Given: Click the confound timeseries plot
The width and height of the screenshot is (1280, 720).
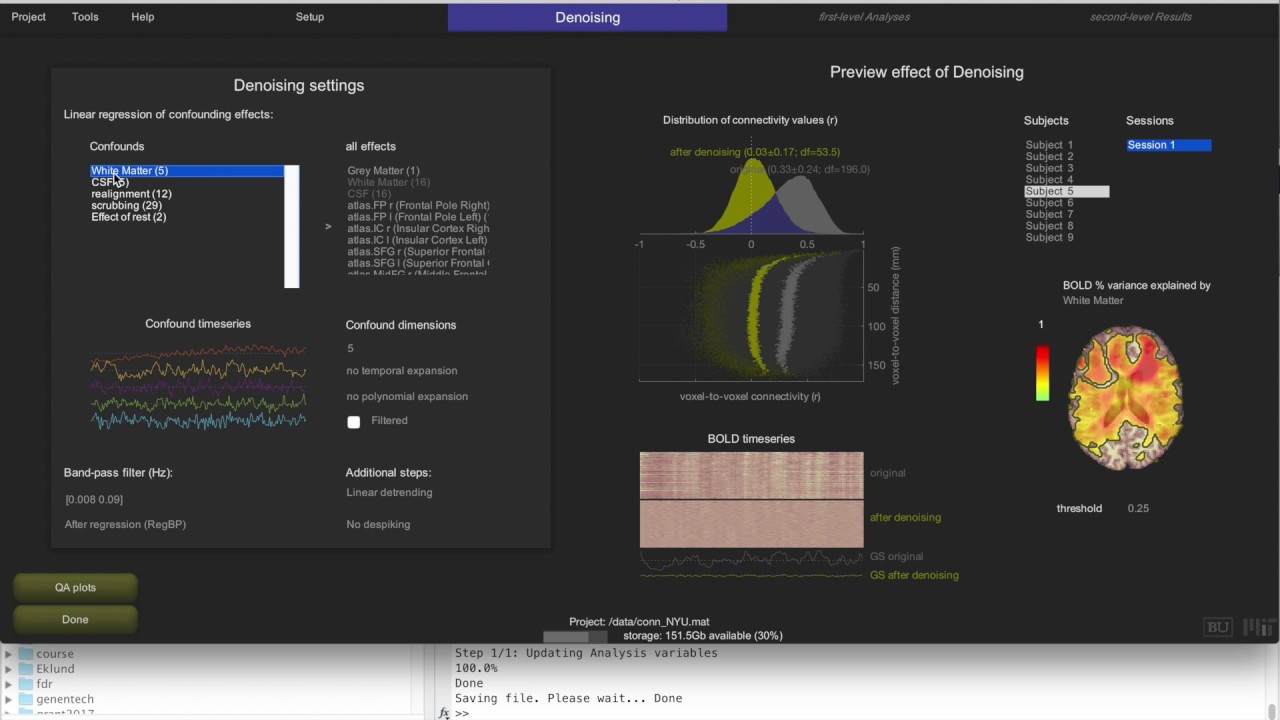Looking at the screenshot, I should tap(198, 388).
